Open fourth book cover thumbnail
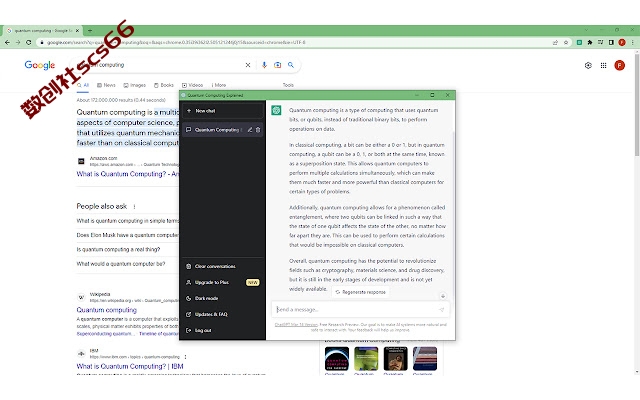 [425, 359]
